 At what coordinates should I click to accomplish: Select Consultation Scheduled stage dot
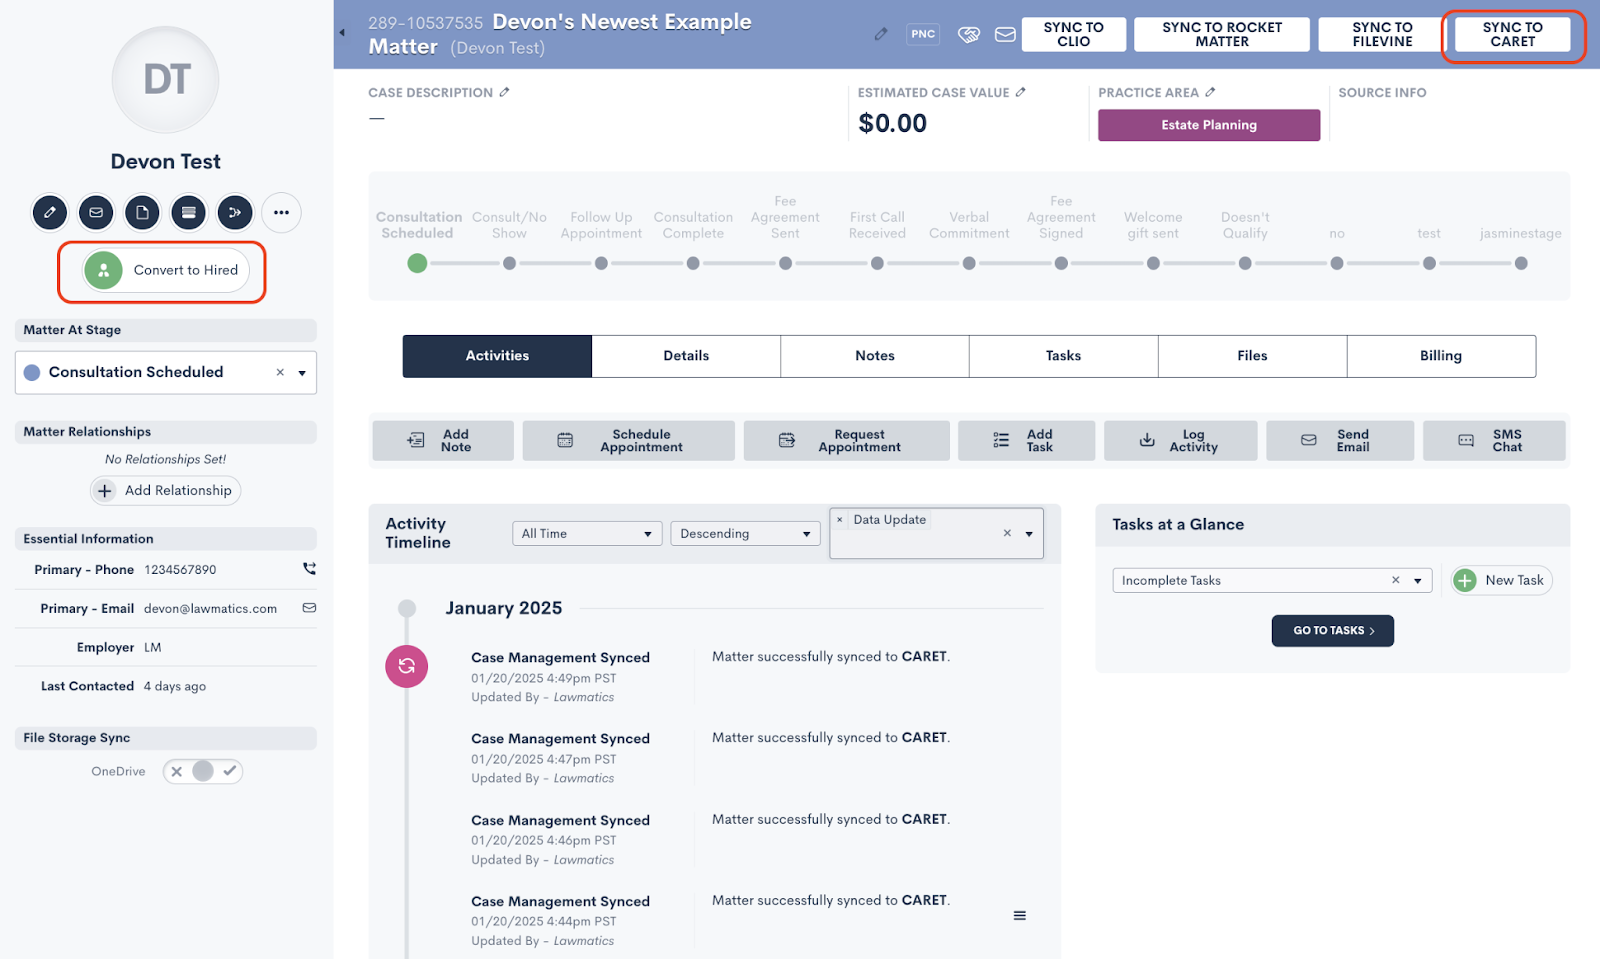(x=417, y=263)
